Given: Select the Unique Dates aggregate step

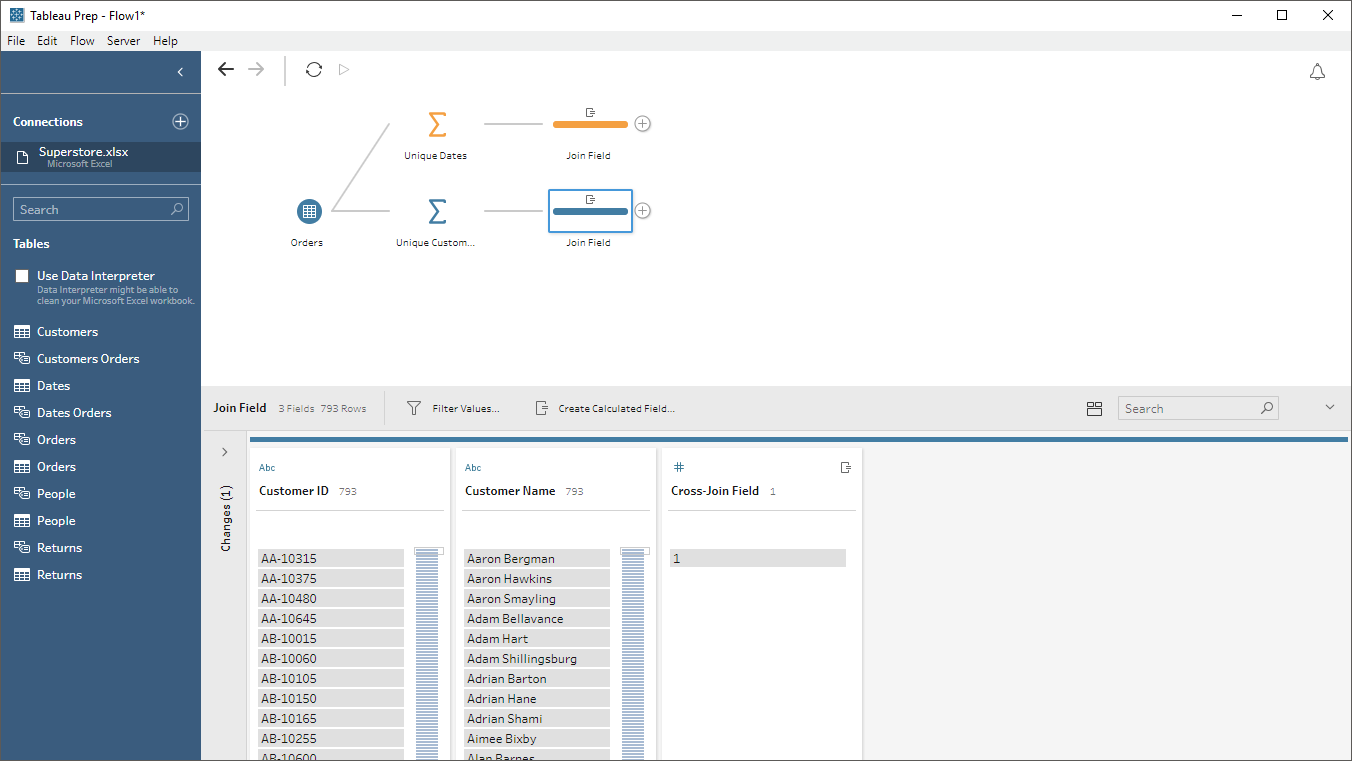Looking at the screenshot, I should pyautogui.click(x=436, y=125).
